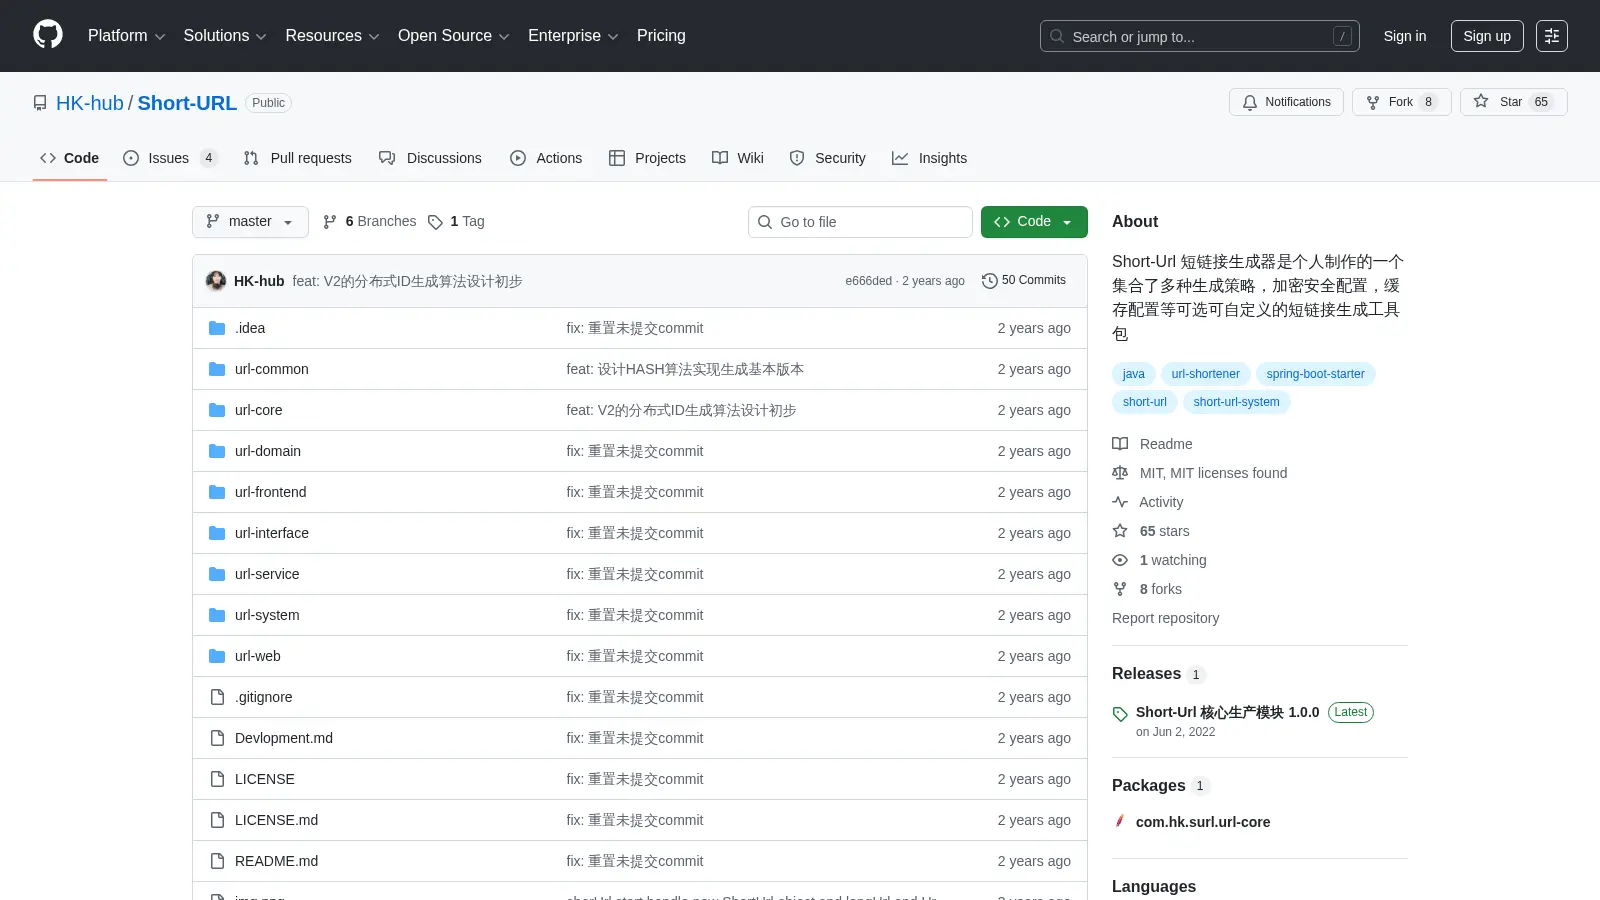Click the url-interface folder icon
1600x900 pixels.
coord(217,533)
